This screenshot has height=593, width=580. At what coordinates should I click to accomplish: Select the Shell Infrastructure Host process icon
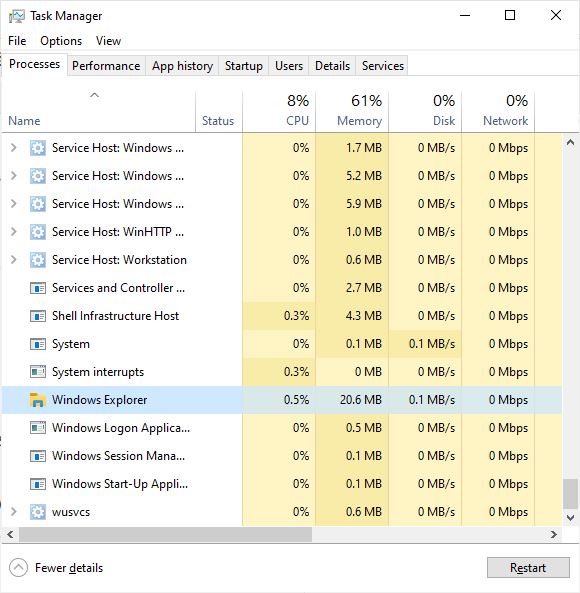(x=37, y=316)
